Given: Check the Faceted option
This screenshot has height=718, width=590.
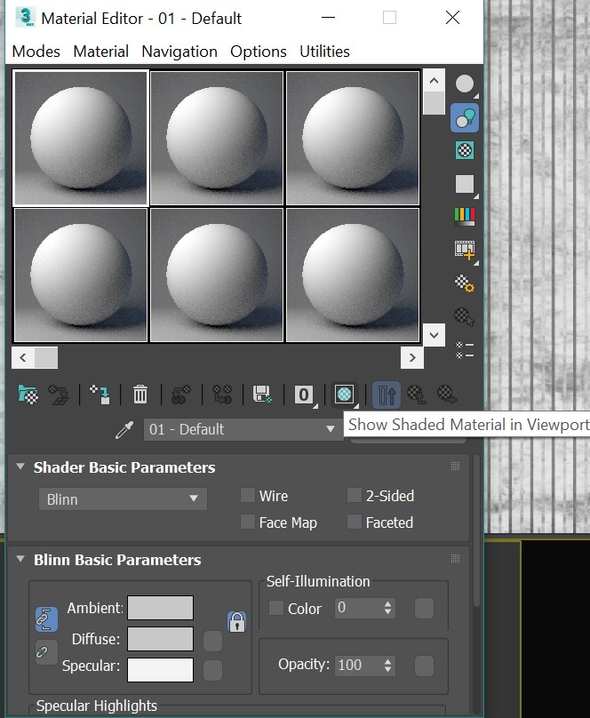Looking at the screenshot, I should (x=354, y=522).
